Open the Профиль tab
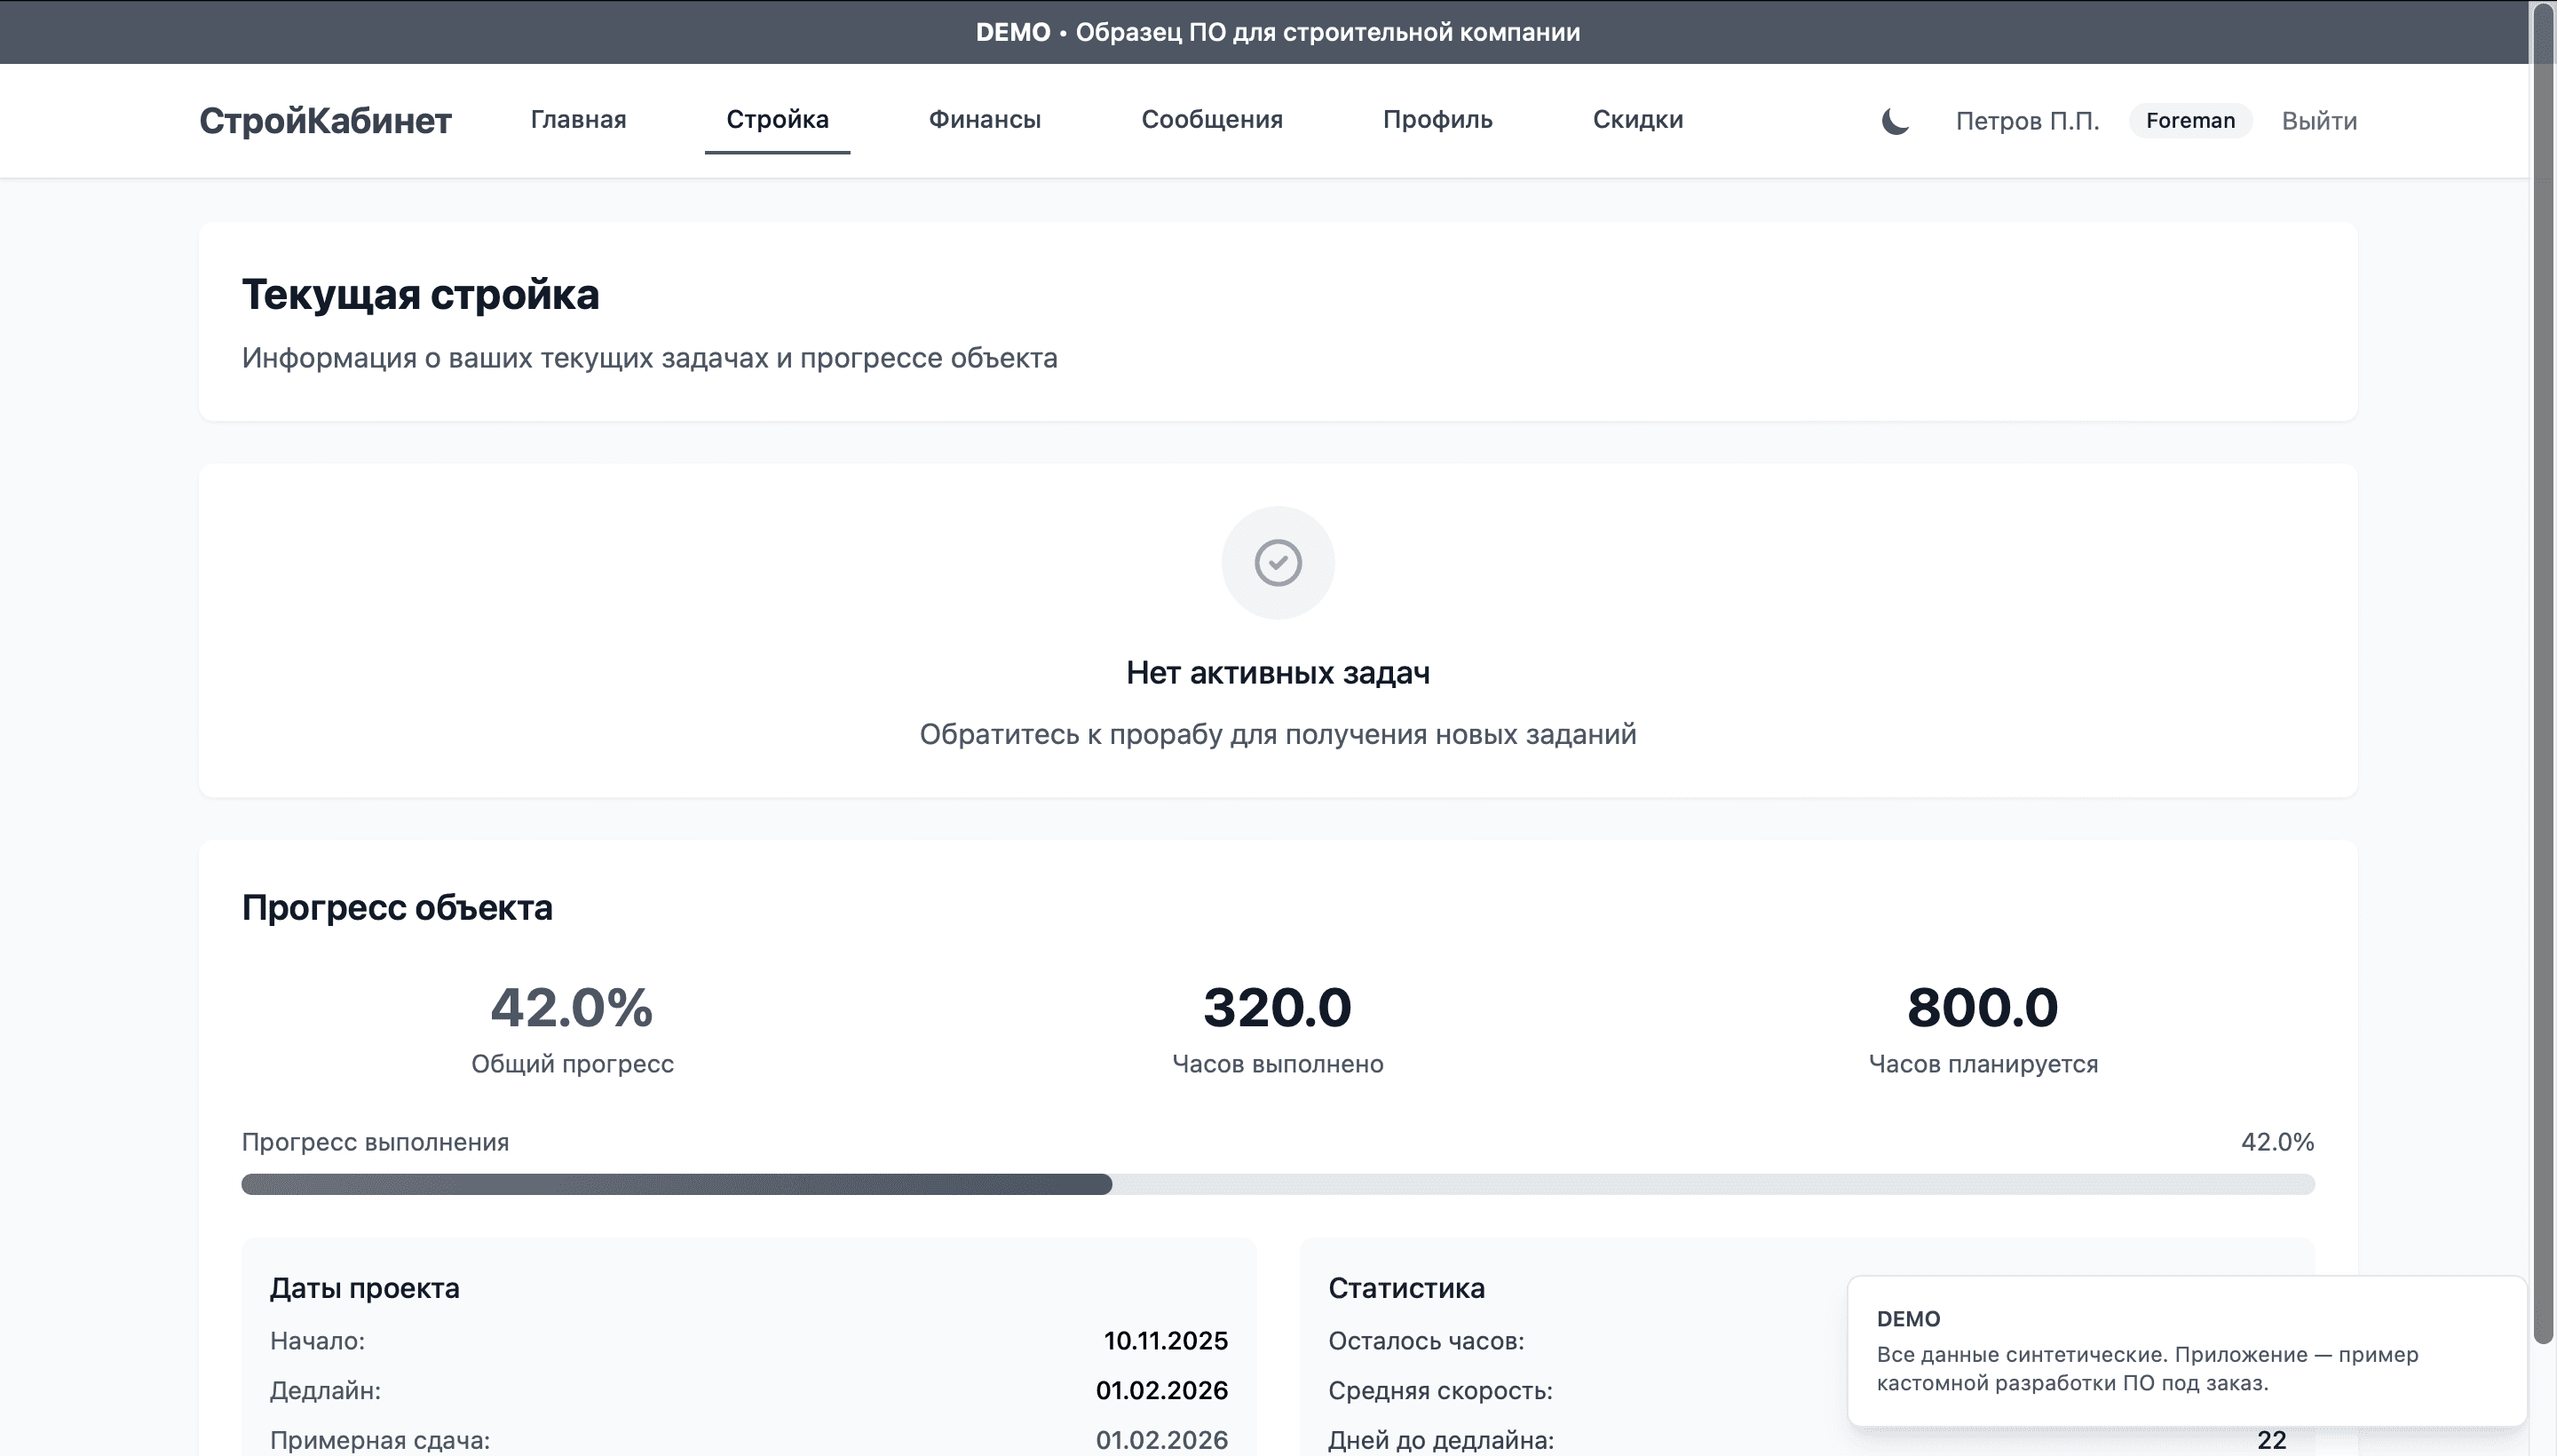 (1437, 120)
